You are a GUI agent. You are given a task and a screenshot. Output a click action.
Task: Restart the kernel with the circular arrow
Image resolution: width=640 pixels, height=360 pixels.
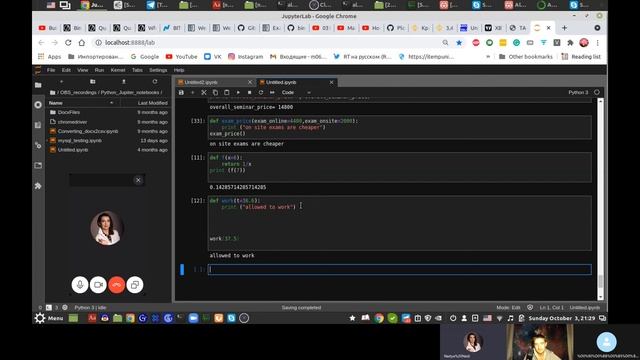coord(261,93)
